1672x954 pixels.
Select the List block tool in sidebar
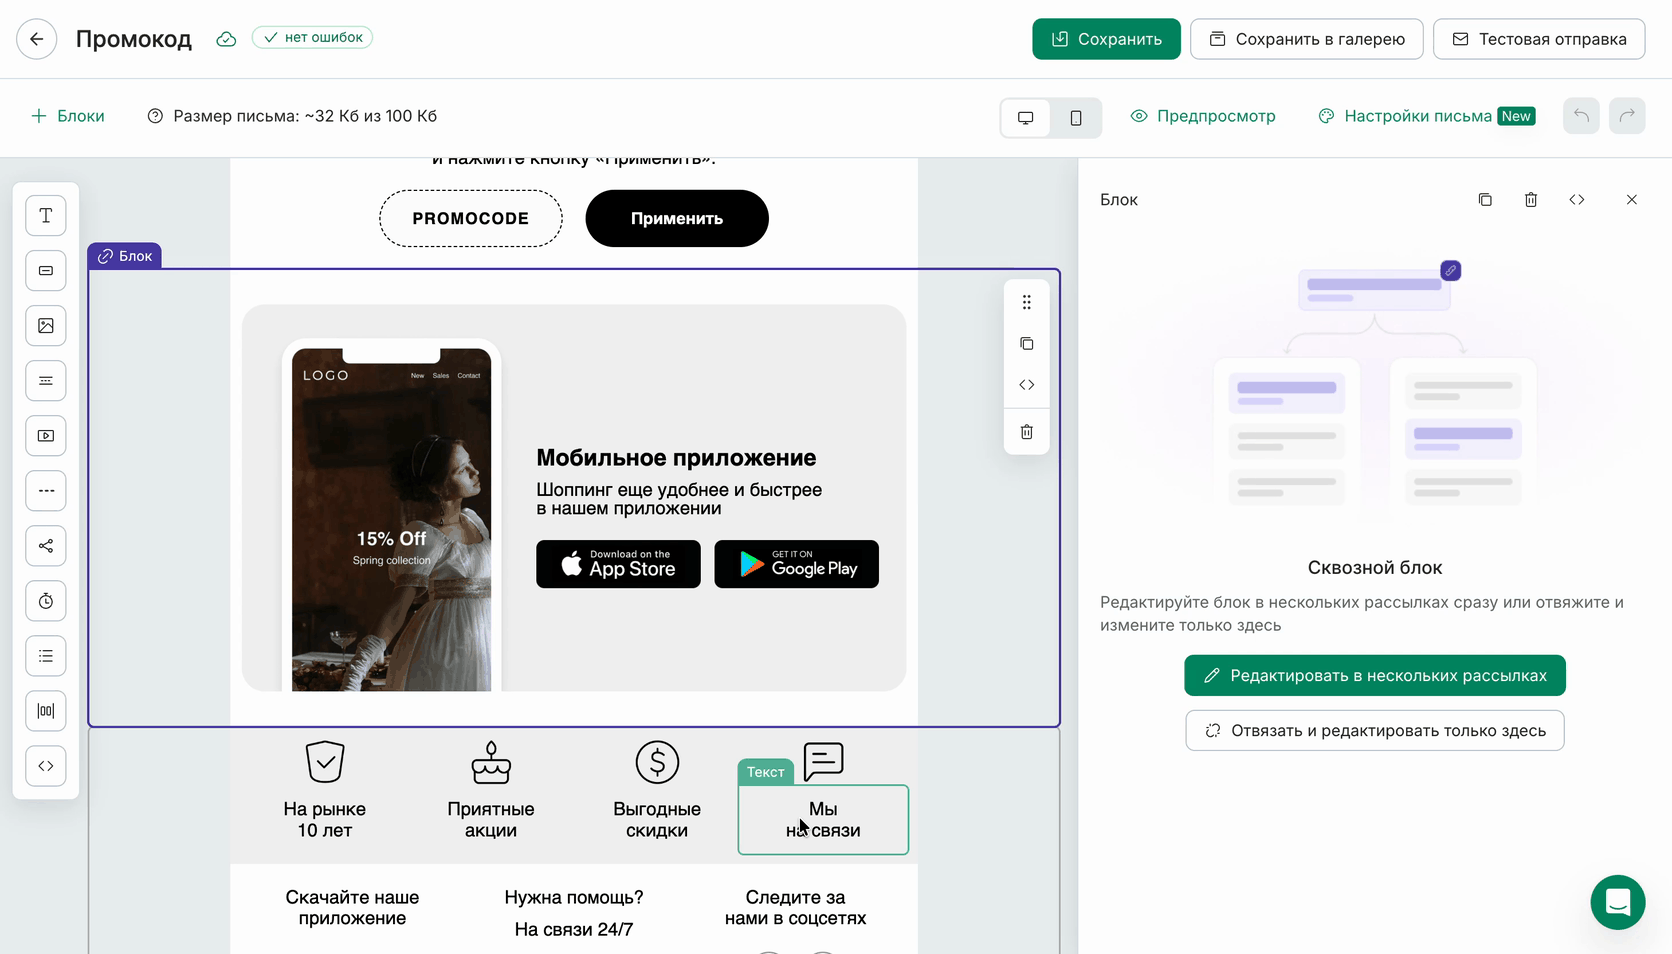tap(46, 656)
